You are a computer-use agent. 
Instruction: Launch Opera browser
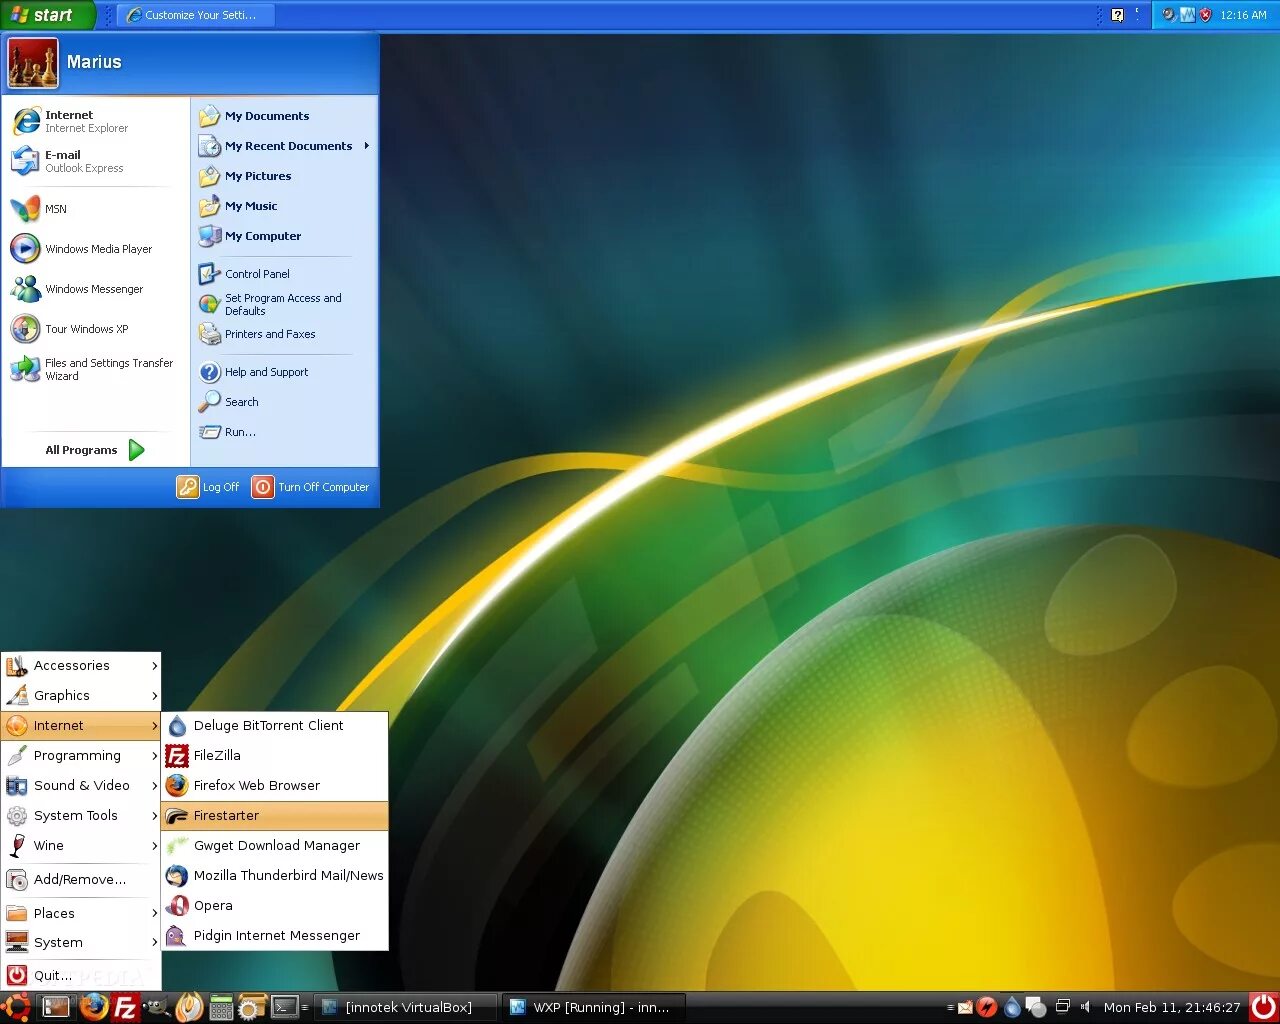[275, 906]
